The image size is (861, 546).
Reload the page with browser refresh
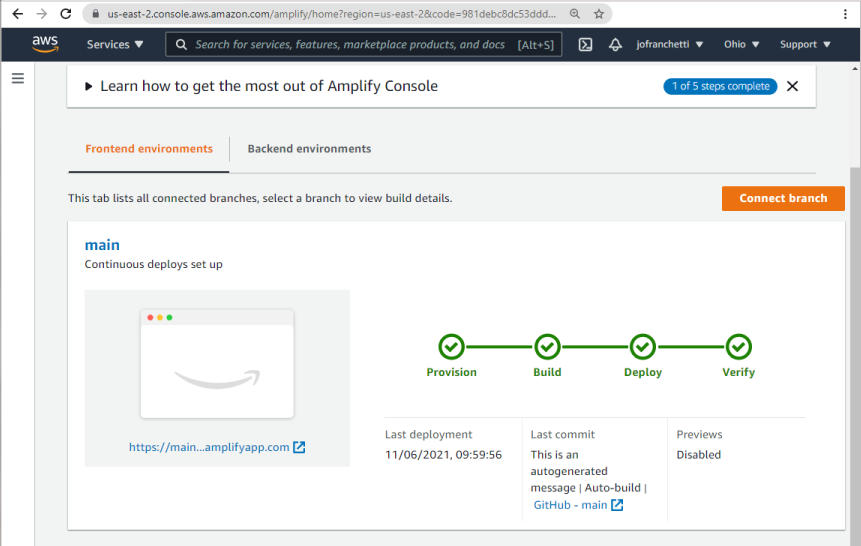(66, 14)
